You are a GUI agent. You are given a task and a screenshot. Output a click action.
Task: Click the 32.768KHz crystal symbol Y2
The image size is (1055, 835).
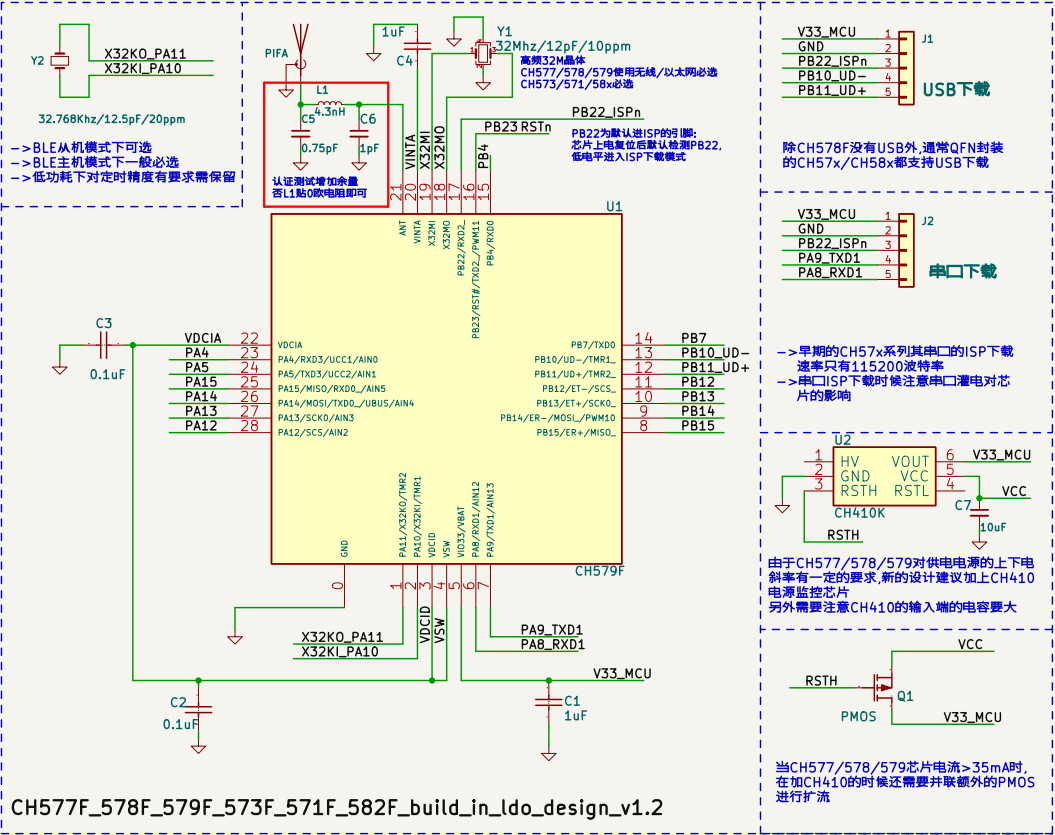[60, 62]
